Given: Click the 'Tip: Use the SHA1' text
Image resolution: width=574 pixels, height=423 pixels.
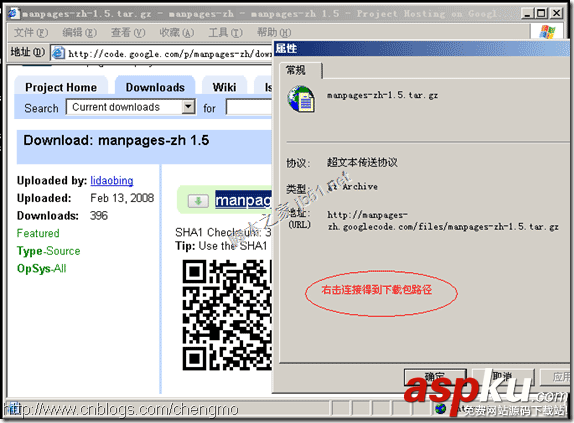Looking at the screenshot, I should tap(221, 246).
